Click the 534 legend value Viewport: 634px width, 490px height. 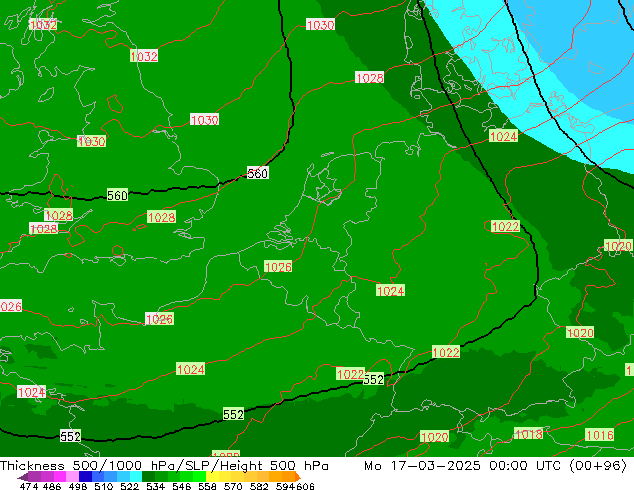(x=155, y=486)
